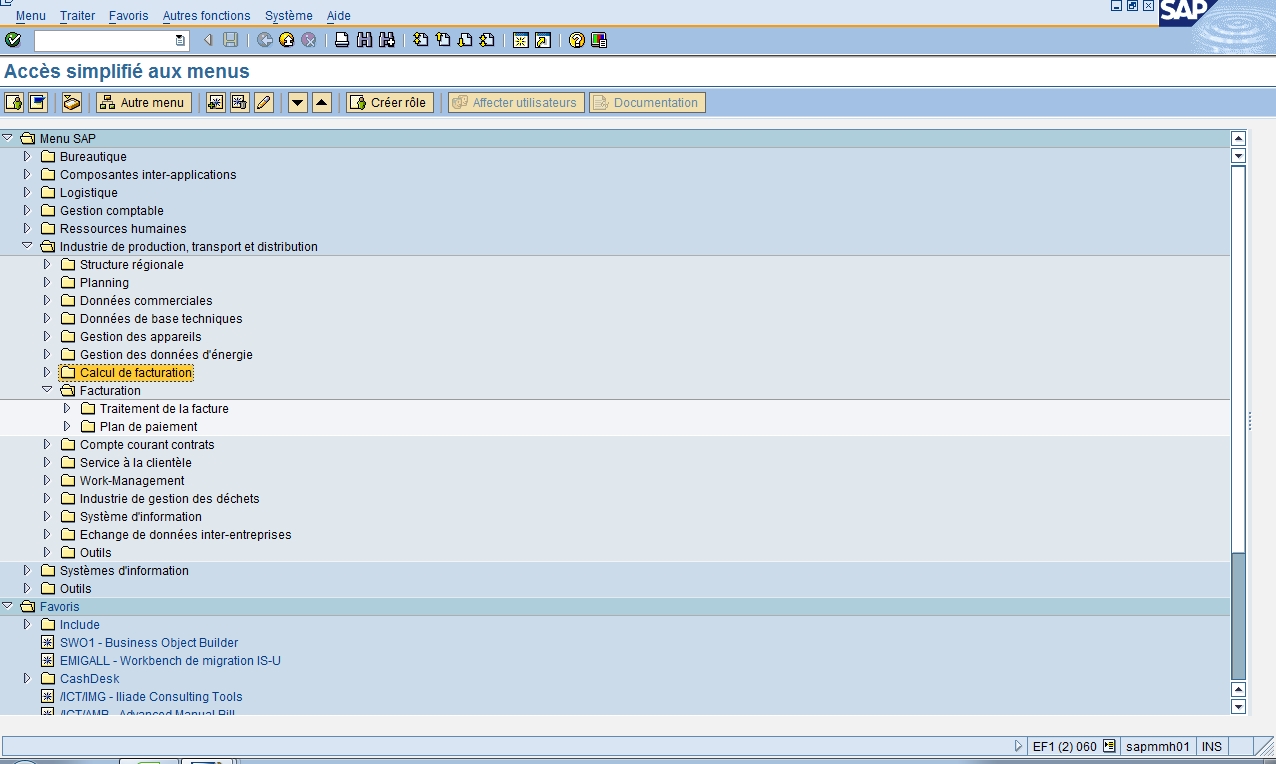The image size is (1276, 764).
Task: Expand the Logistique folder
Action: 27,192
